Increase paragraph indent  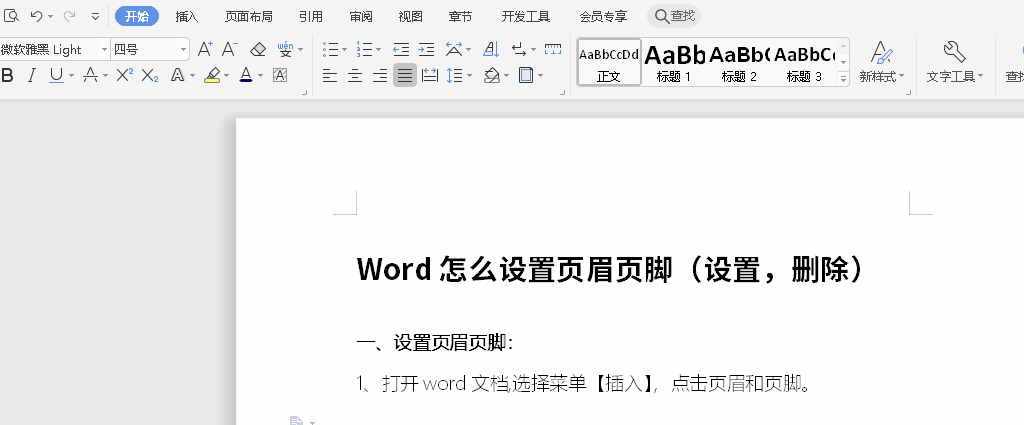tap(426, 49)
